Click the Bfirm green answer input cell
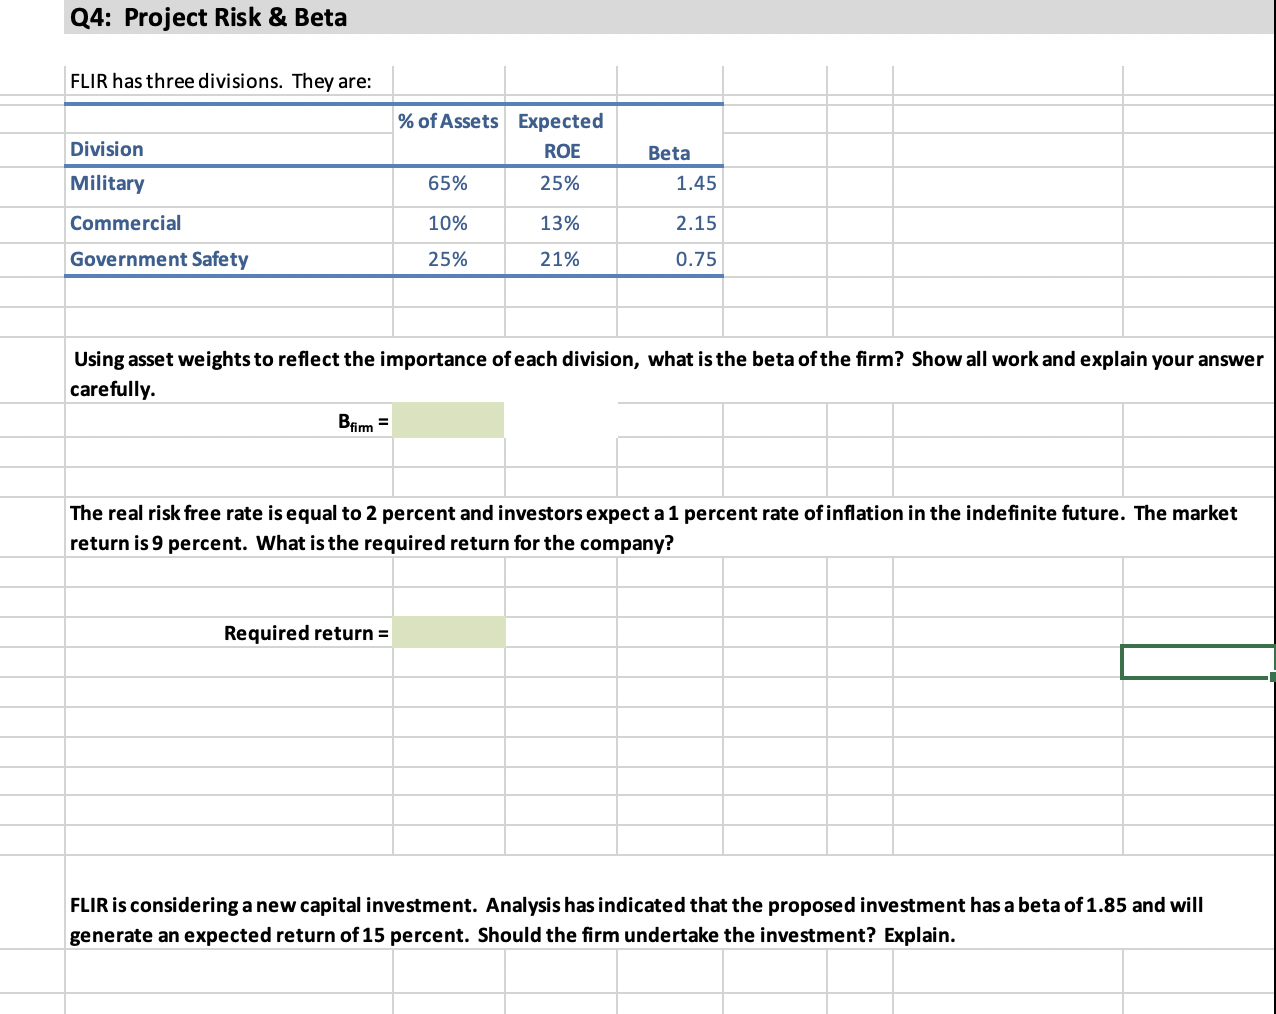 (x=448, y=419)
